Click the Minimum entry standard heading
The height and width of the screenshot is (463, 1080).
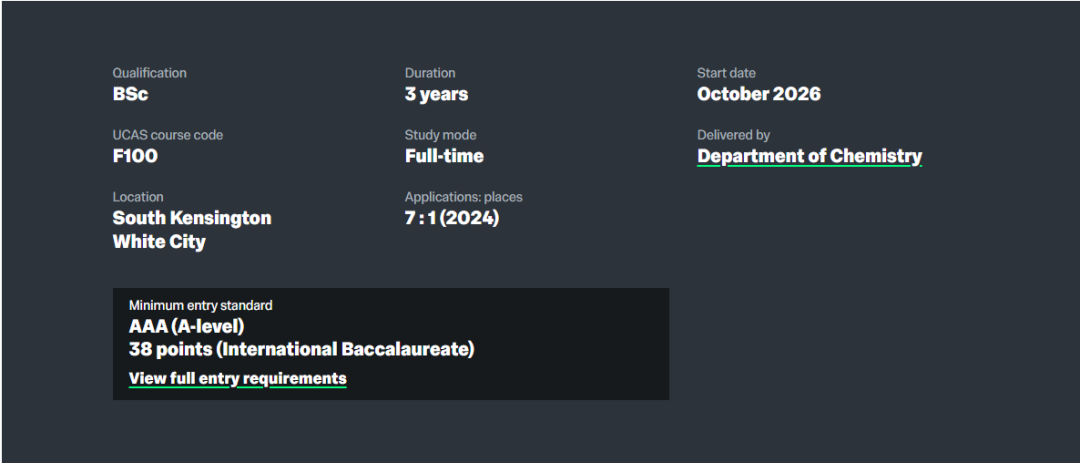point(200,305)
